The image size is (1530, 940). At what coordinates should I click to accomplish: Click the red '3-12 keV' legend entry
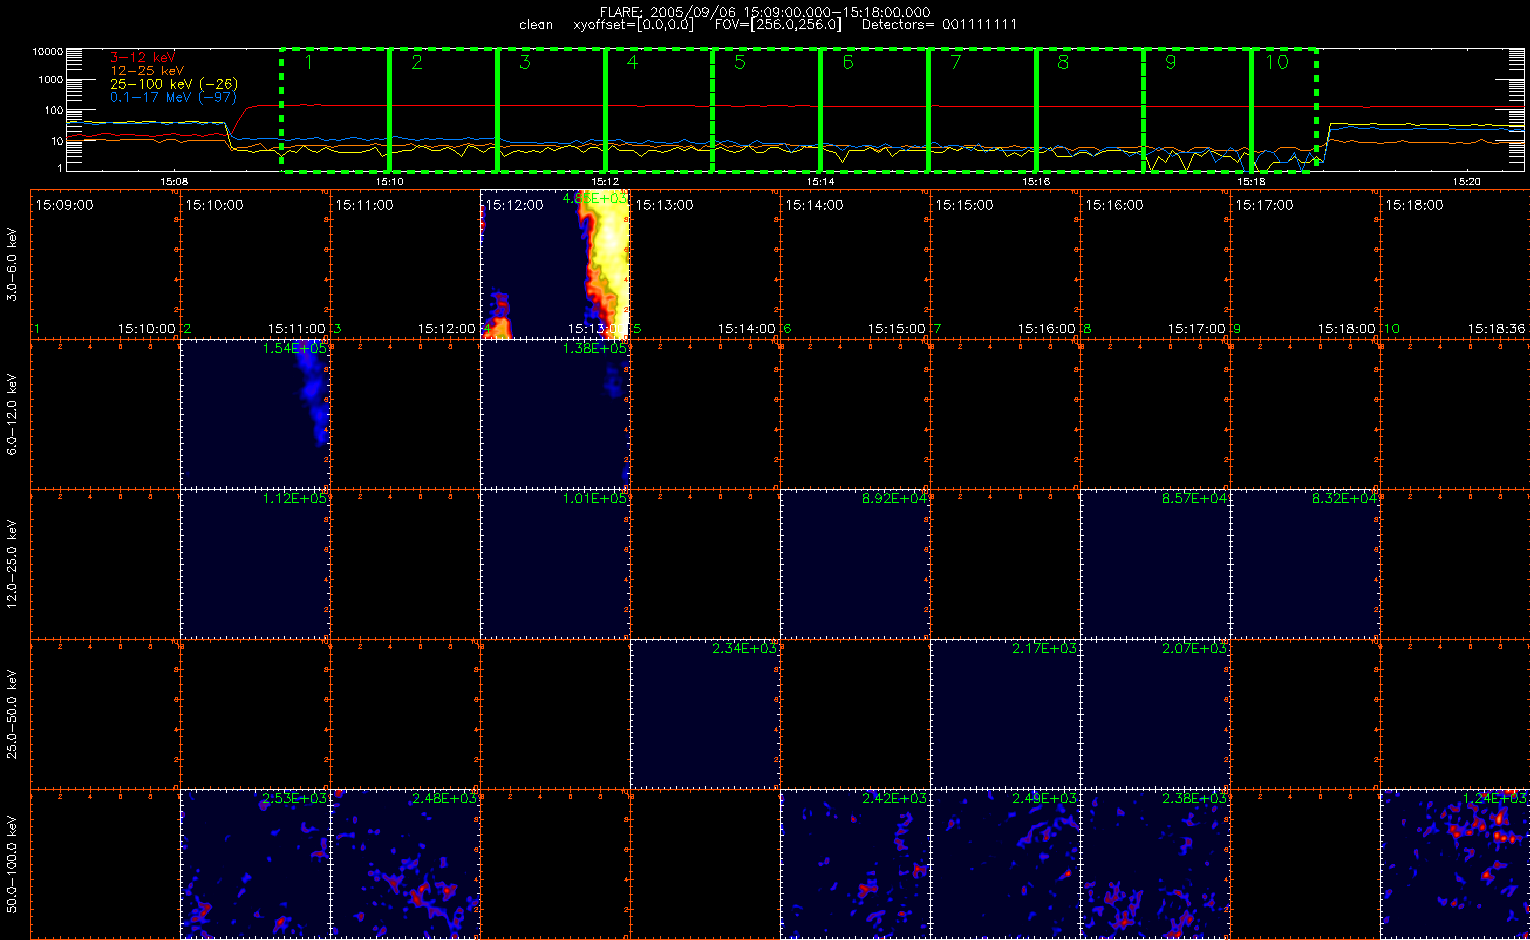point(142,58)
